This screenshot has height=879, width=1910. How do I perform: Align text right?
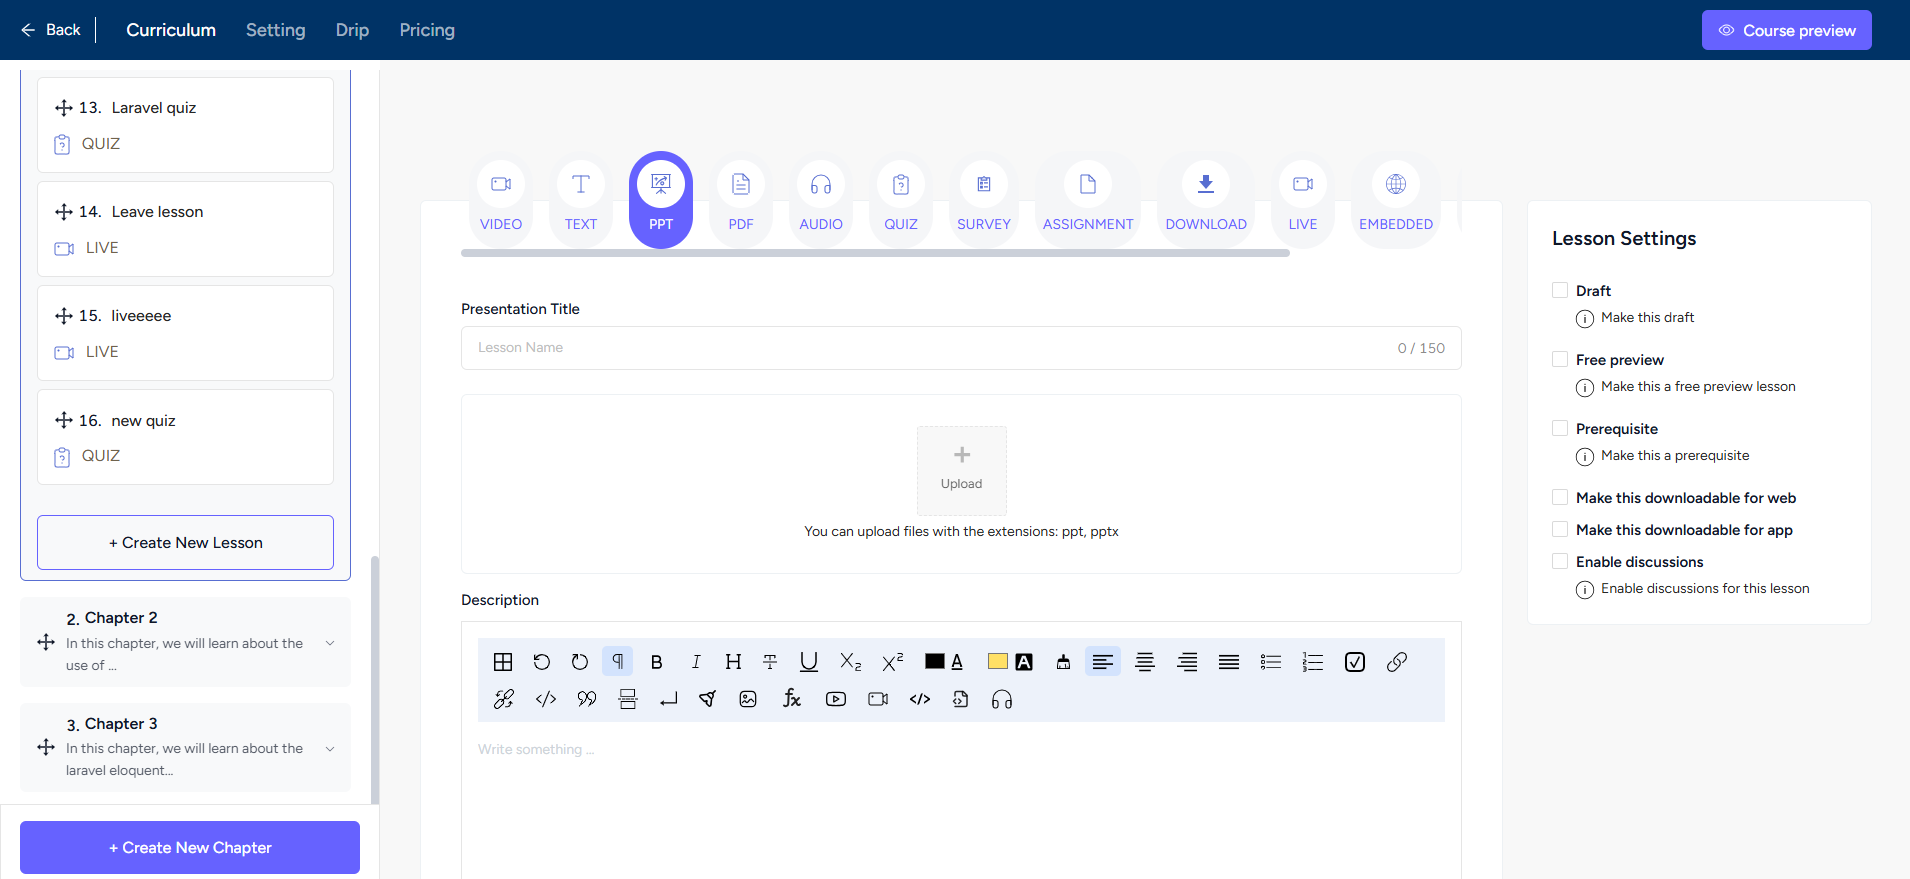coord(1187,662)
